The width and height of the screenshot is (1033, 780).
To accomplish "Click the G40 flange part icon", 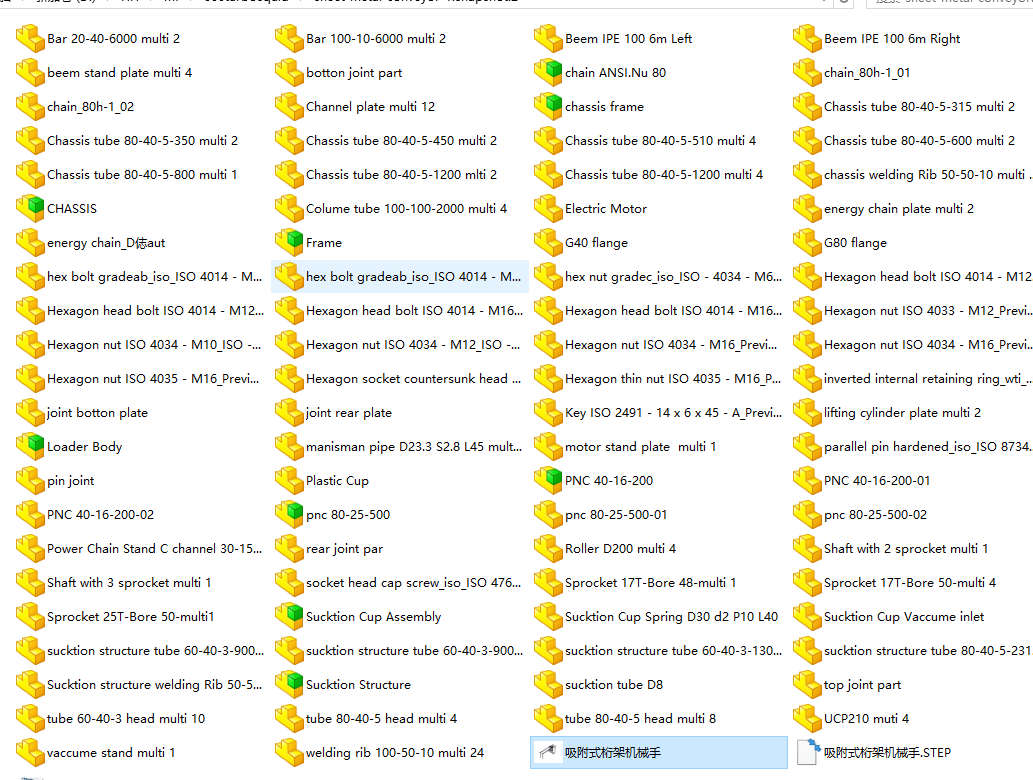I will [x=548, y=243].
